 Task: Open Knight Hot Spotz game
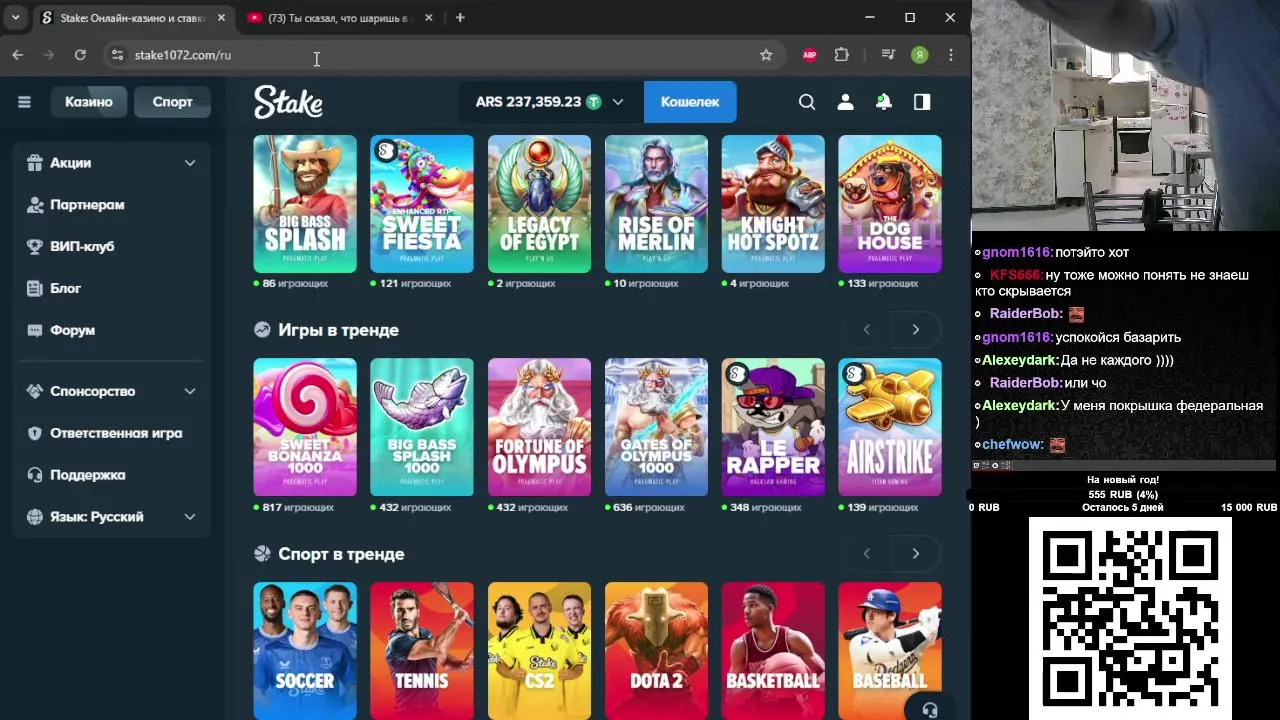tap(773, 204)
